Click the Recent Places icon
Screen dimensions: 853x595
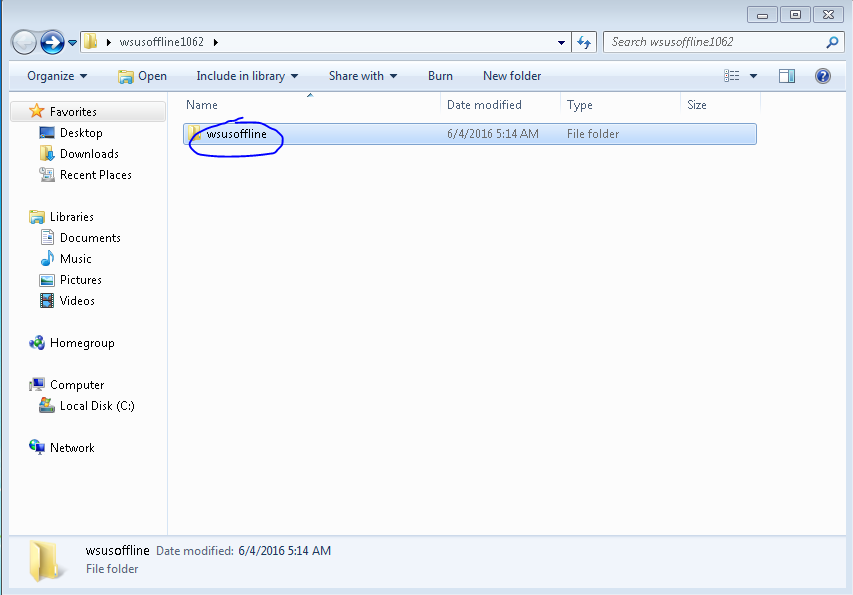coord(47,175)
